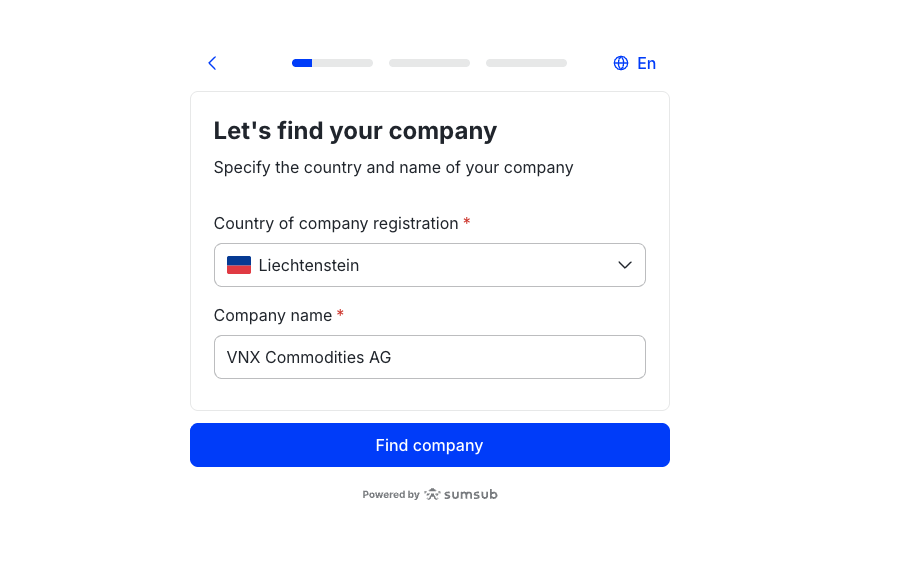Click the Let's find your company heading
The image size is (898, 566).
(355, 131)
